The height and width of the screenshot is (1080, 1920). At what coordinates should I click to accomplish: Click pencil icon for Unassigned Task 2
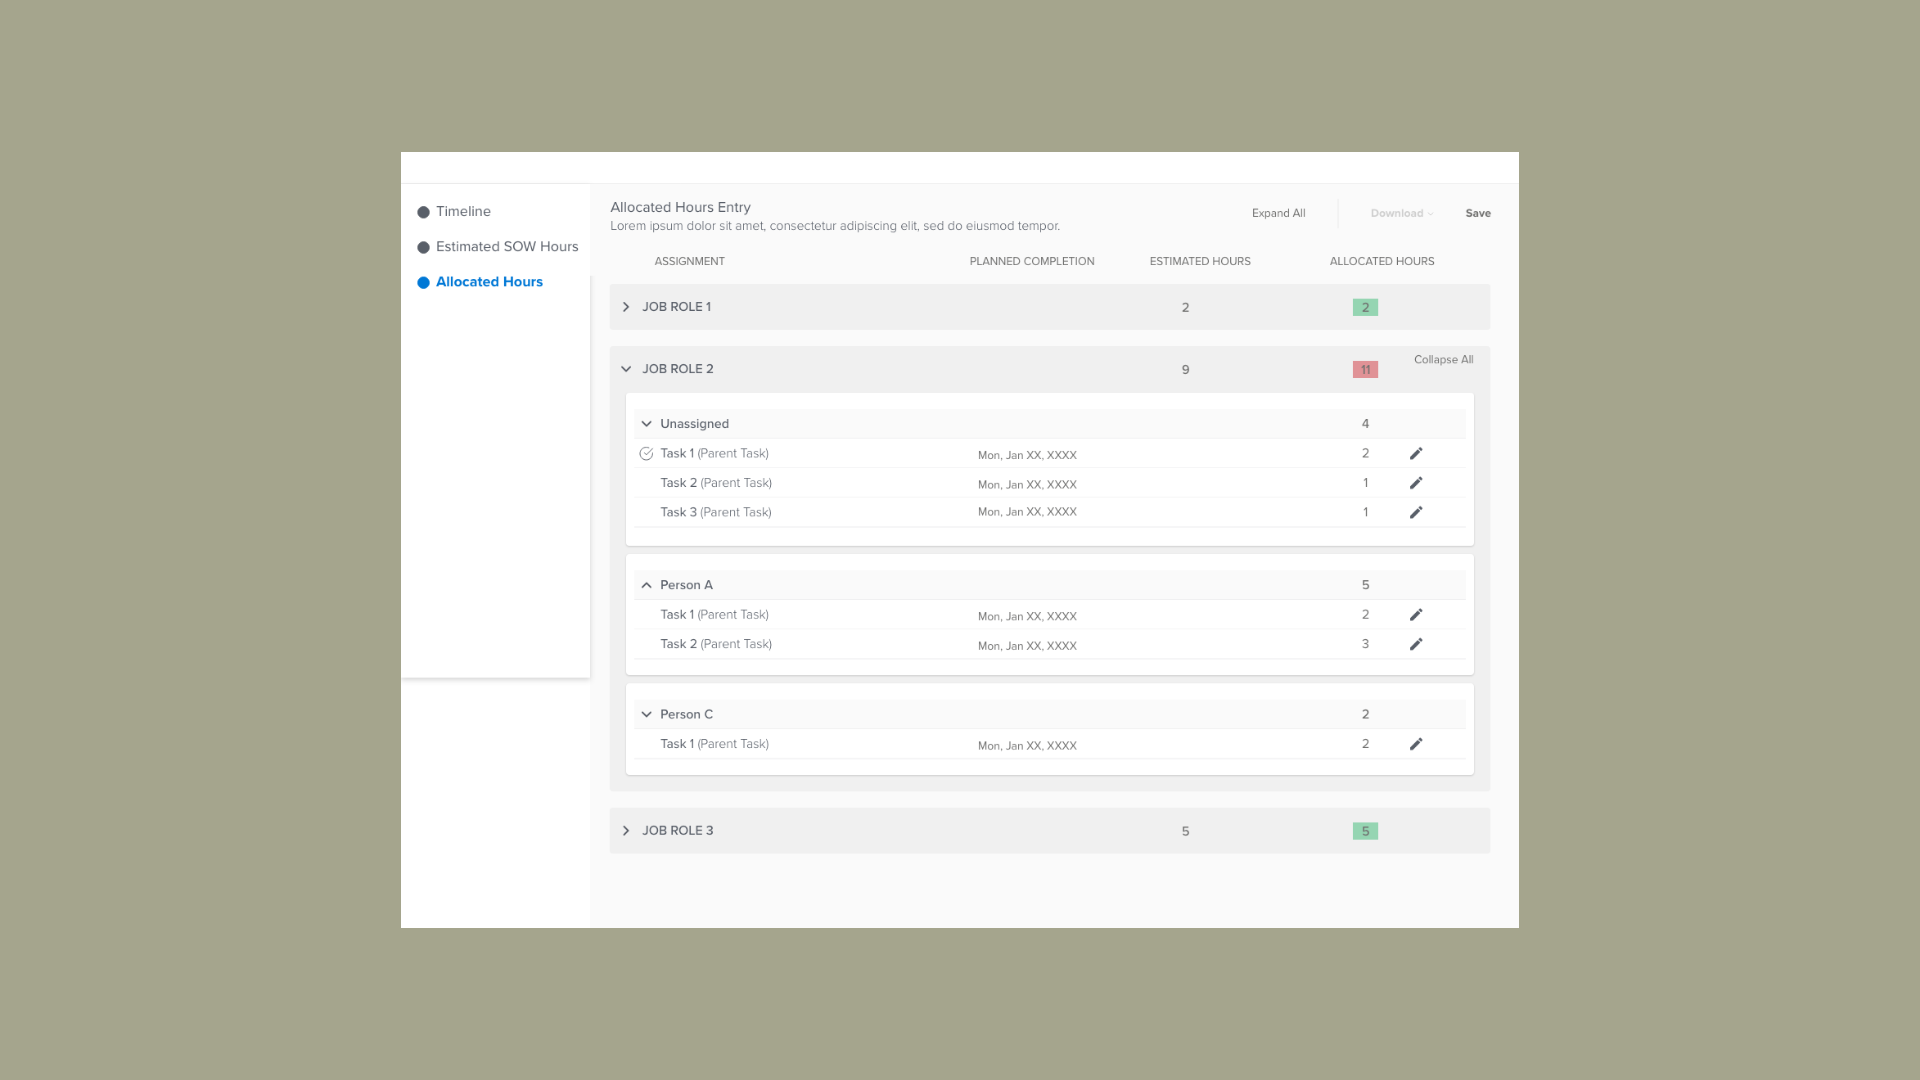(1416, 483)
